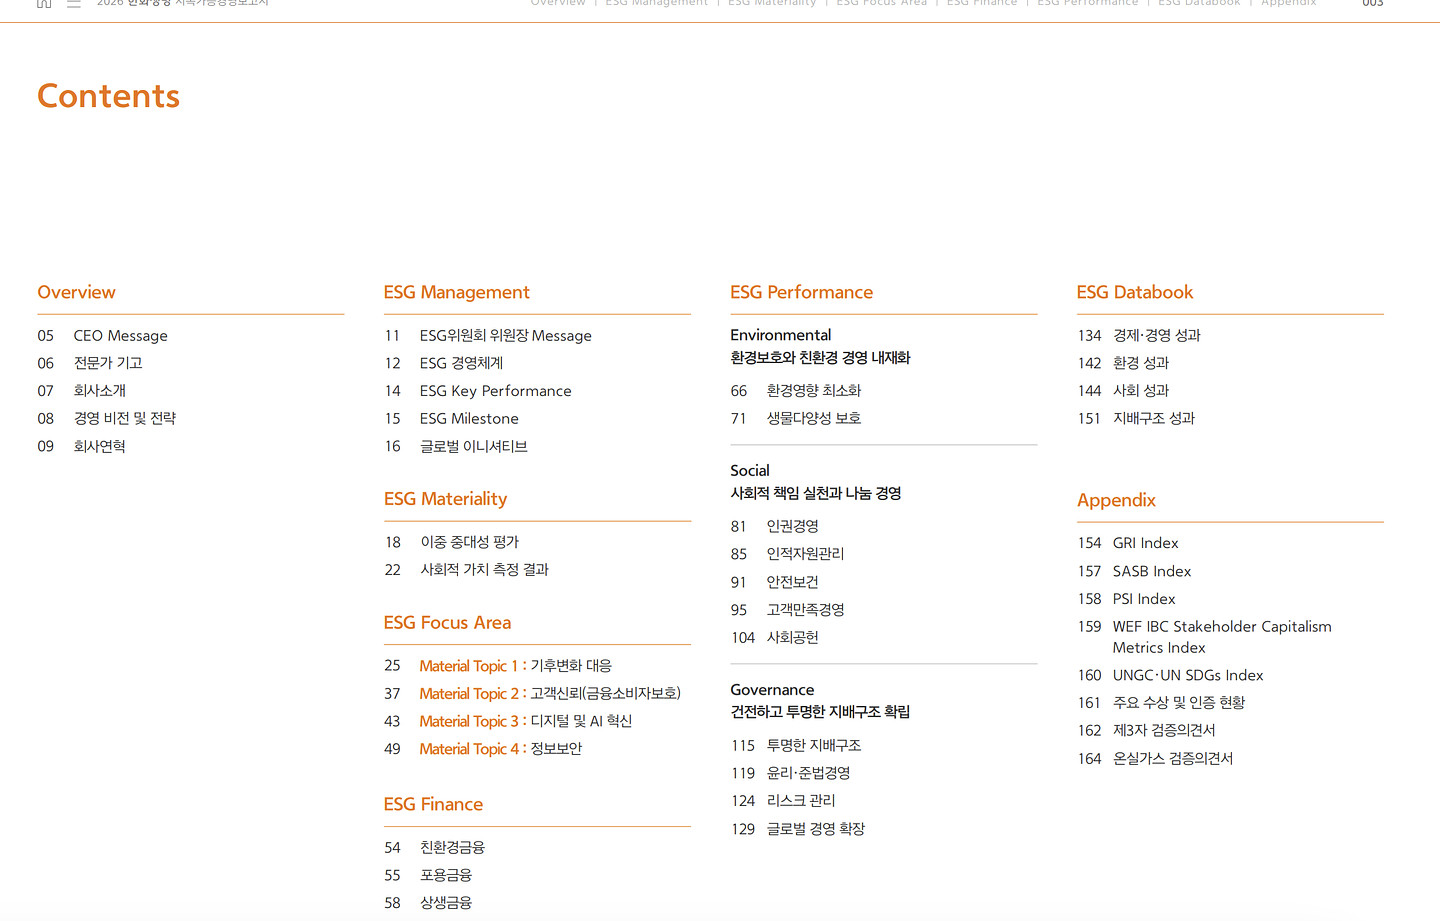Viewport: 1440px width, 921px height.
Task: Click the Overview section heading
Action: pos(76,292)
